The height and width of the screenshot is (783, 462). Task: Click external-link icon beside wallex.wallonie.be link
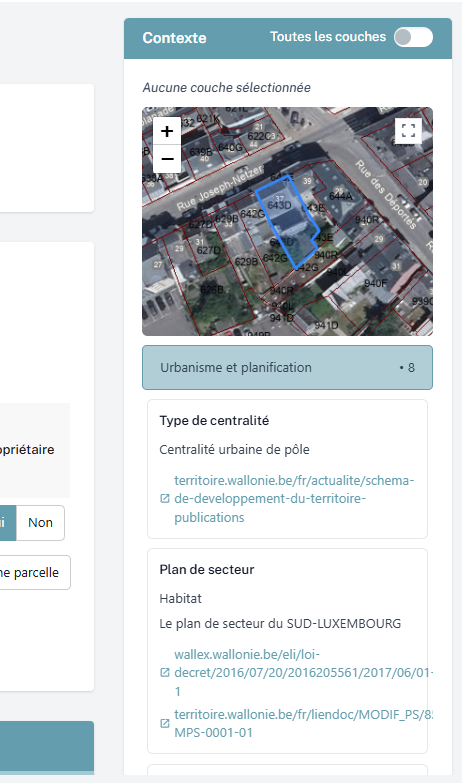point(165,673)
